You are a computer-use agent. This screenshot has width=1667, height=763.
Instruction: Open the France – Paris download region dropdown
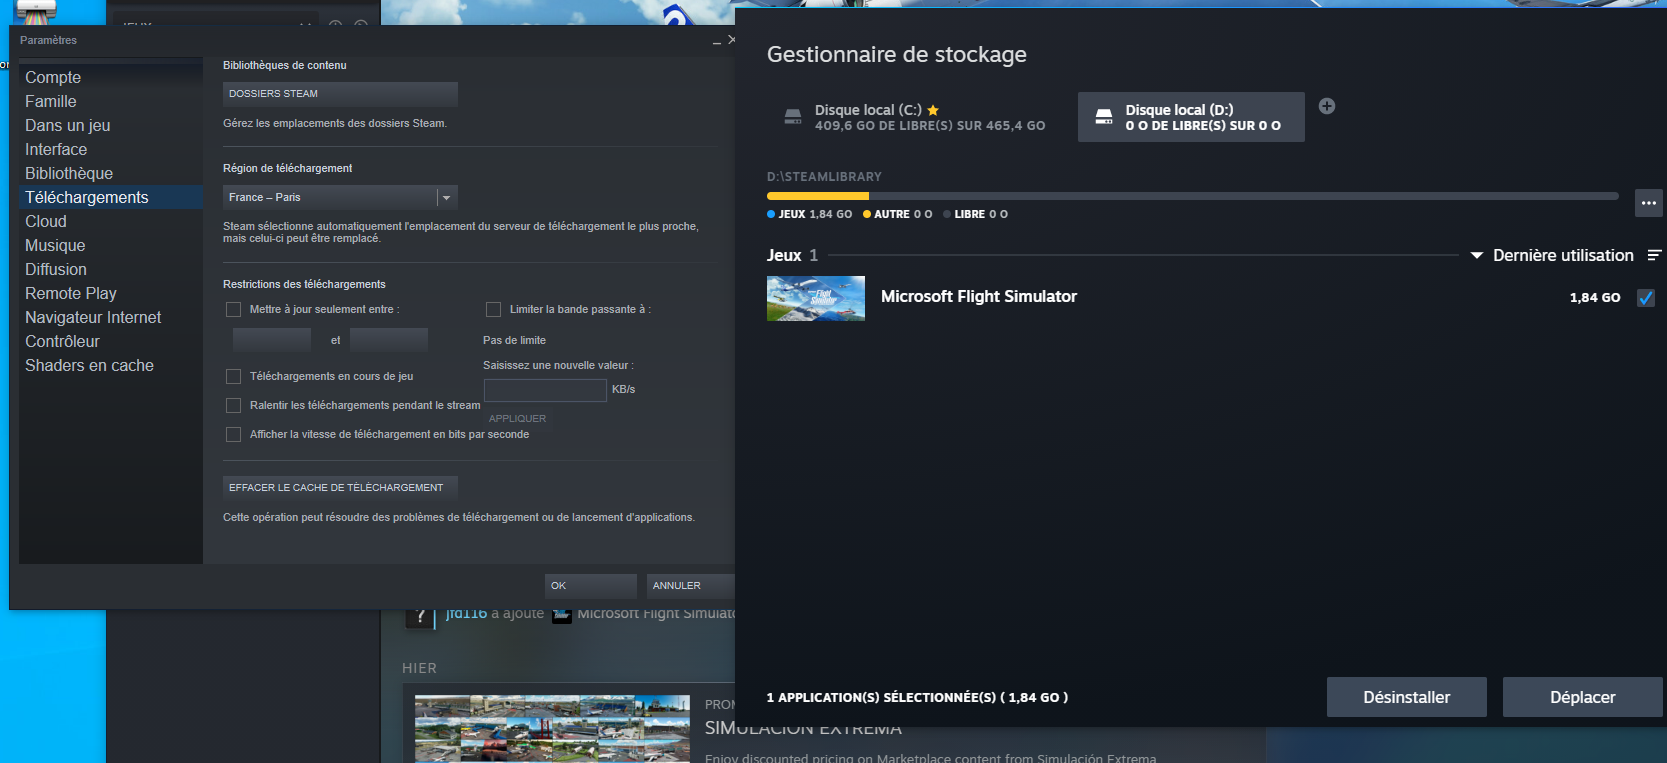tap(340, 197)
